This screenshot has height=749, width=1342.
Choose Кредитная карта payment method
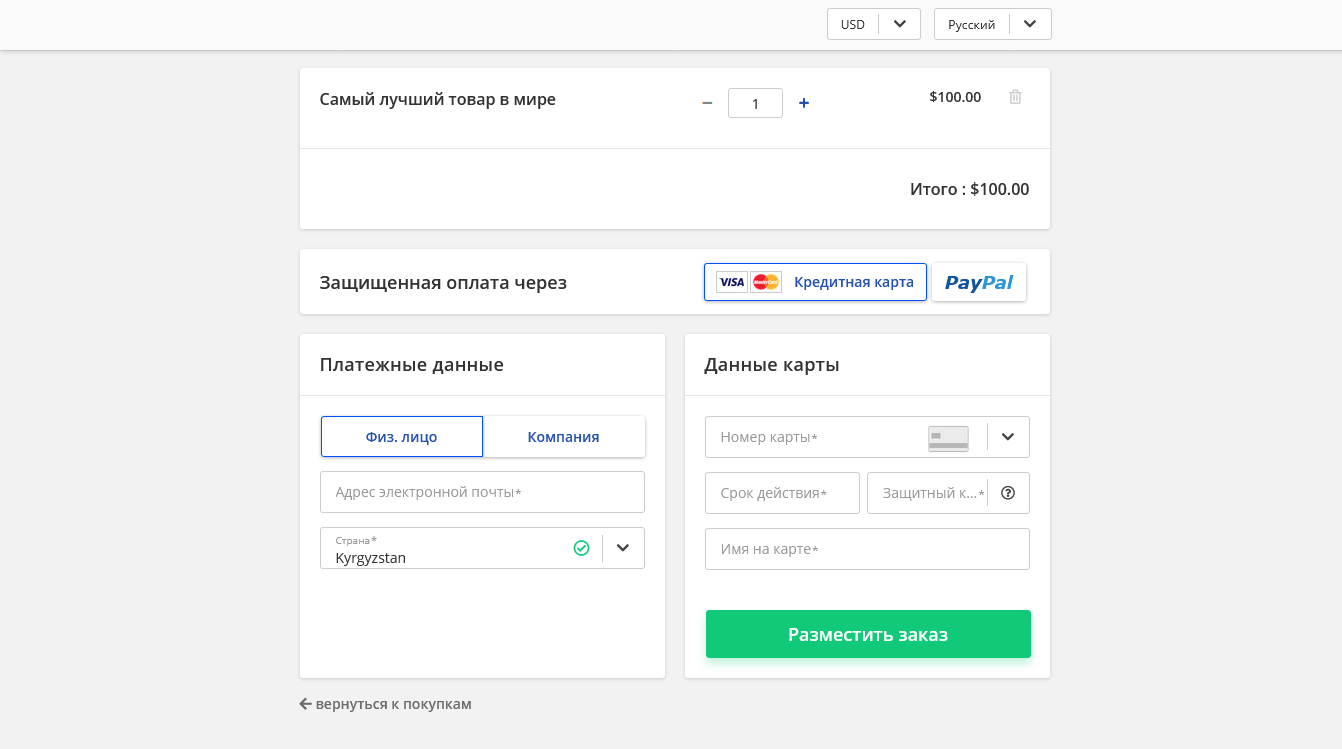853,282
